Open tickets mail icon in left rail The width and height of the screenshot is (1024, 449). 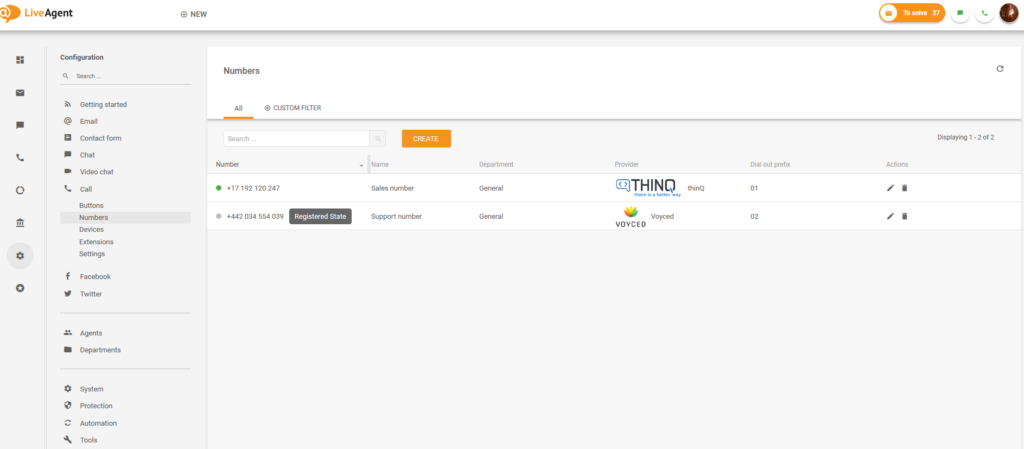(x=20, y=93)
